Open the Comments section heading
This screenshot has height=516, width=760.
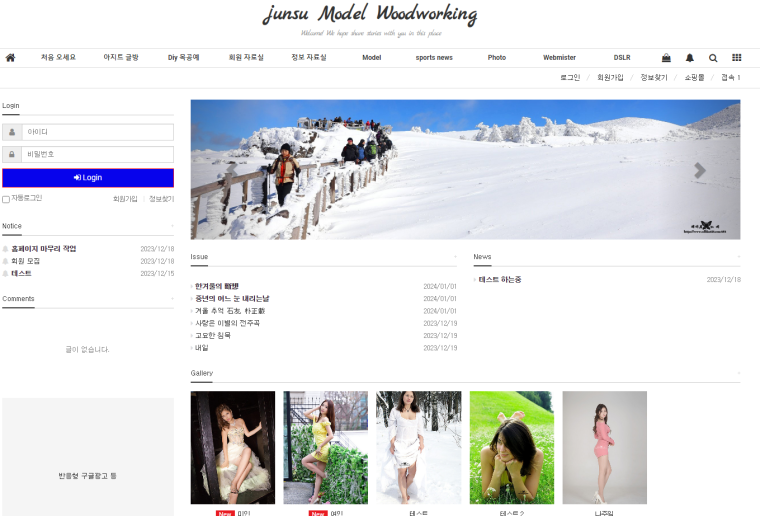[x=18, y=298]
